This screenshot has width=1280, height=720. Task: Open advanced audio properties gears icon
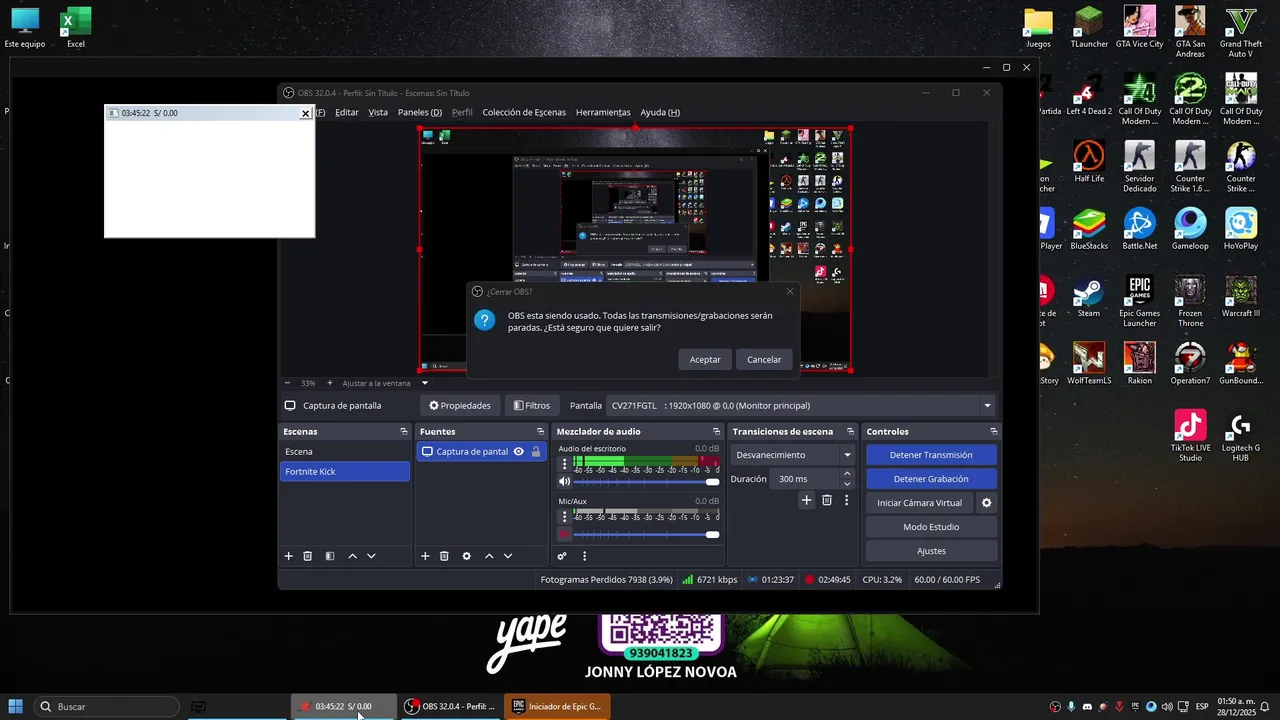pos(562,556)
